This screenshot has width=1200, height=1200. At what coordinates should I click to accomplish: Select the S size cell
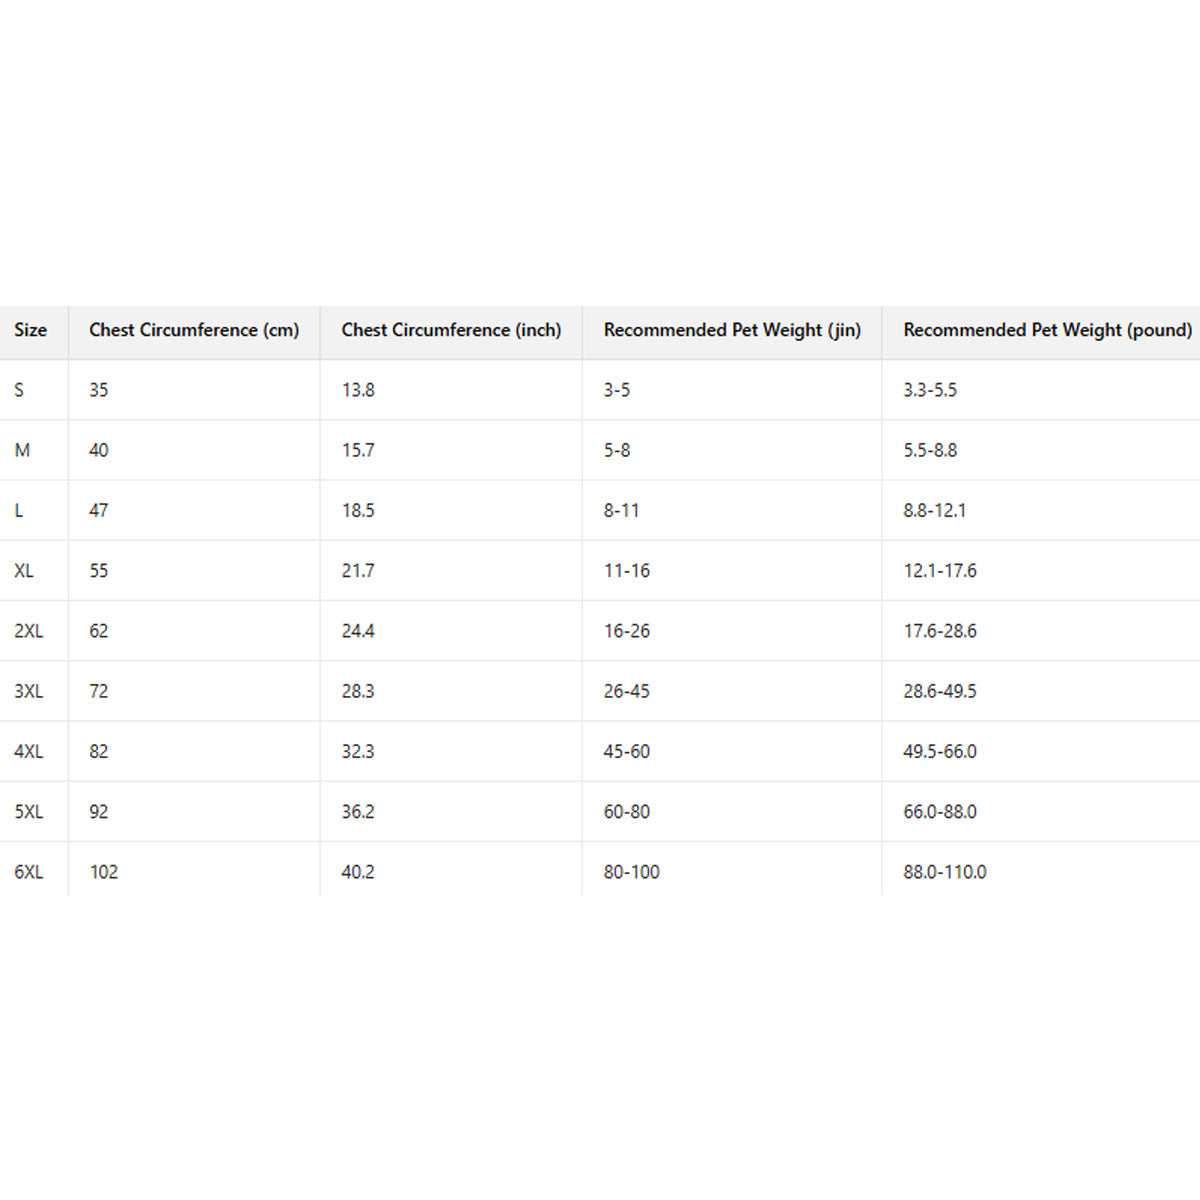(19, 390)
